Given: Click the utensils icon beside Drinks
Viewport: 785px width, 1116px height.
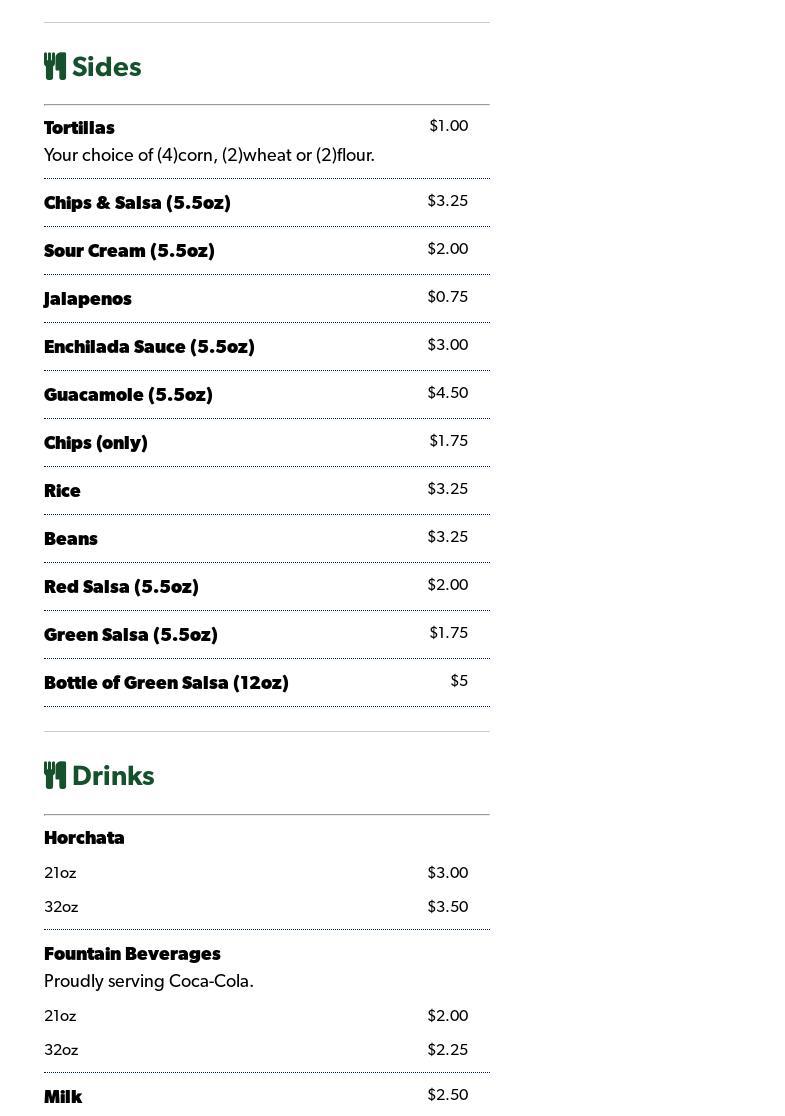Looking at the screenshot, I should [x=55, y=775].
